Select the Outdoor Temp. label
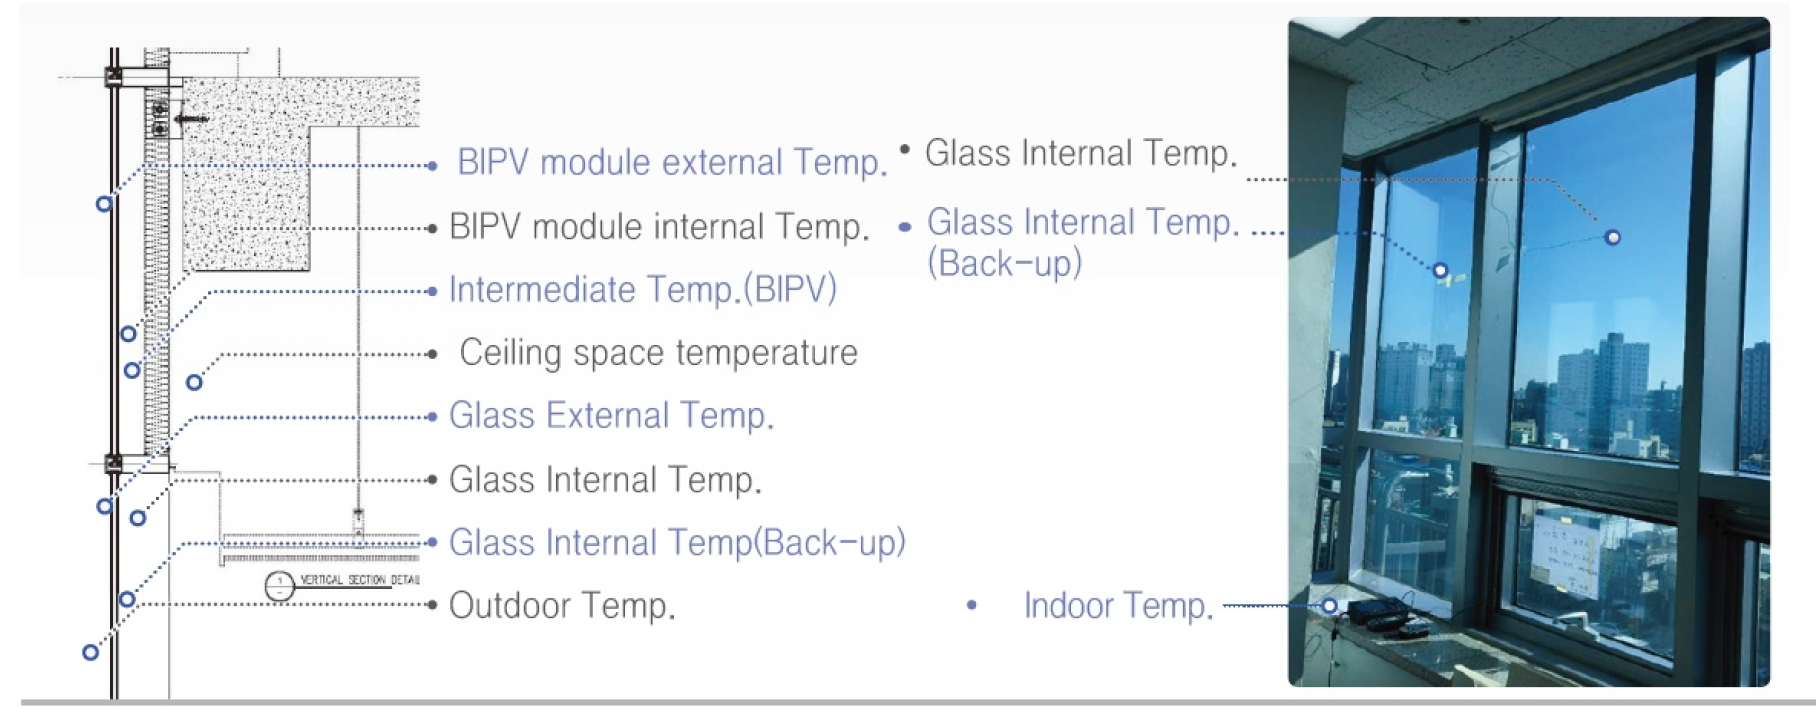Image resolution: width=1816 pixels, height=716 pixels. (x=562, y=606)
